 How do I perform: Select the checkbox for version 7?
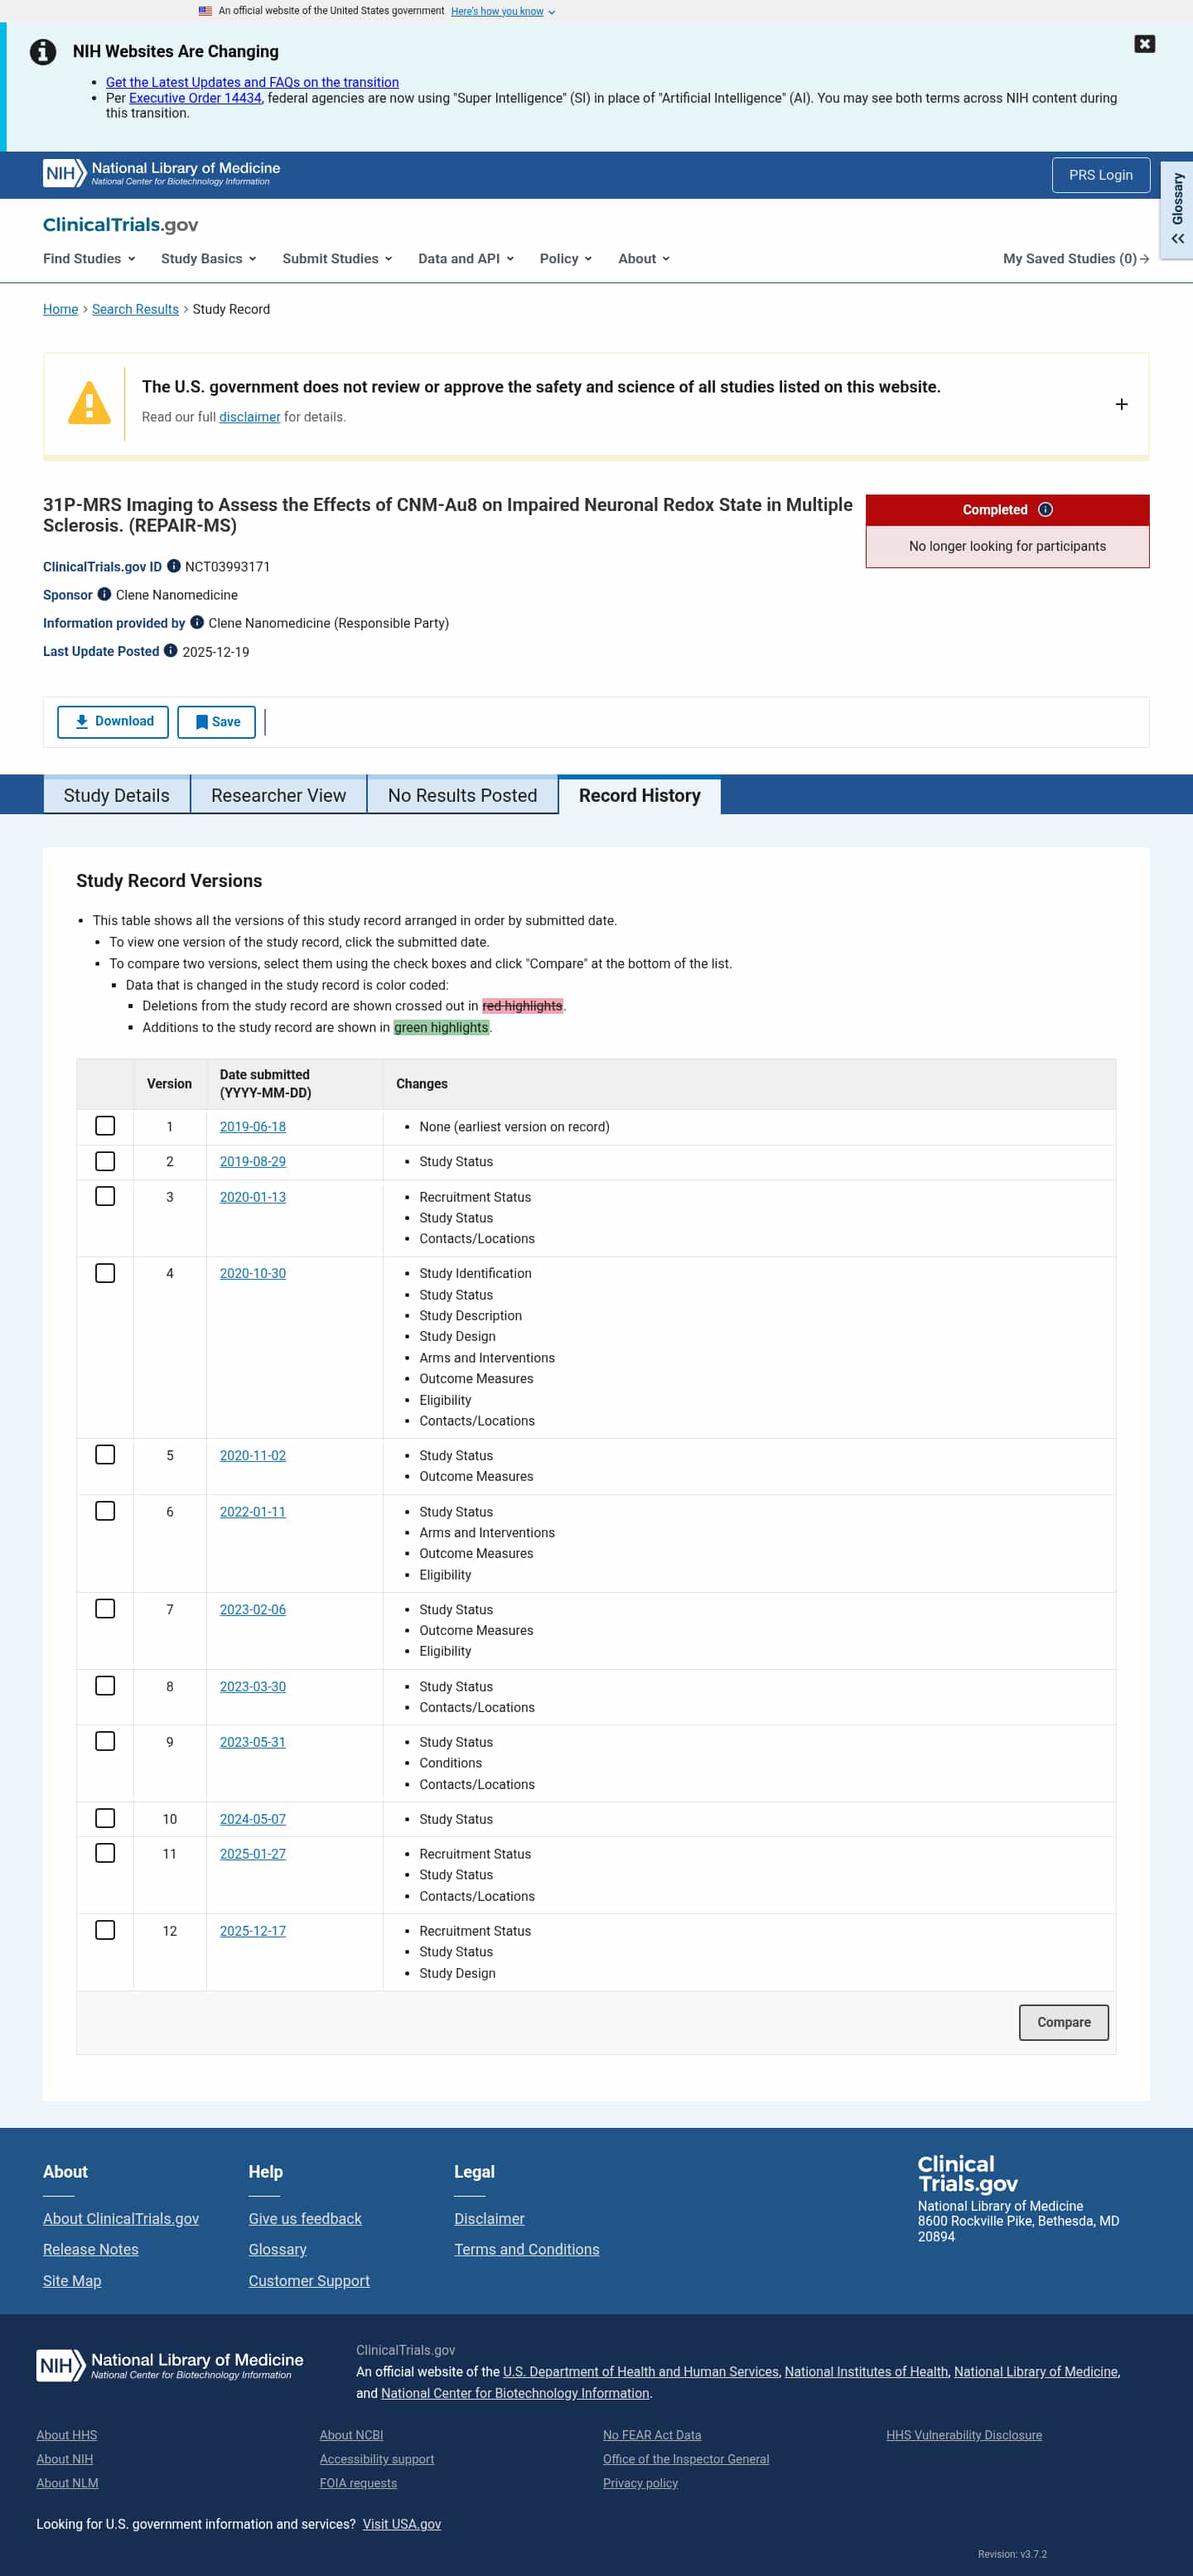click(105, 1609)
